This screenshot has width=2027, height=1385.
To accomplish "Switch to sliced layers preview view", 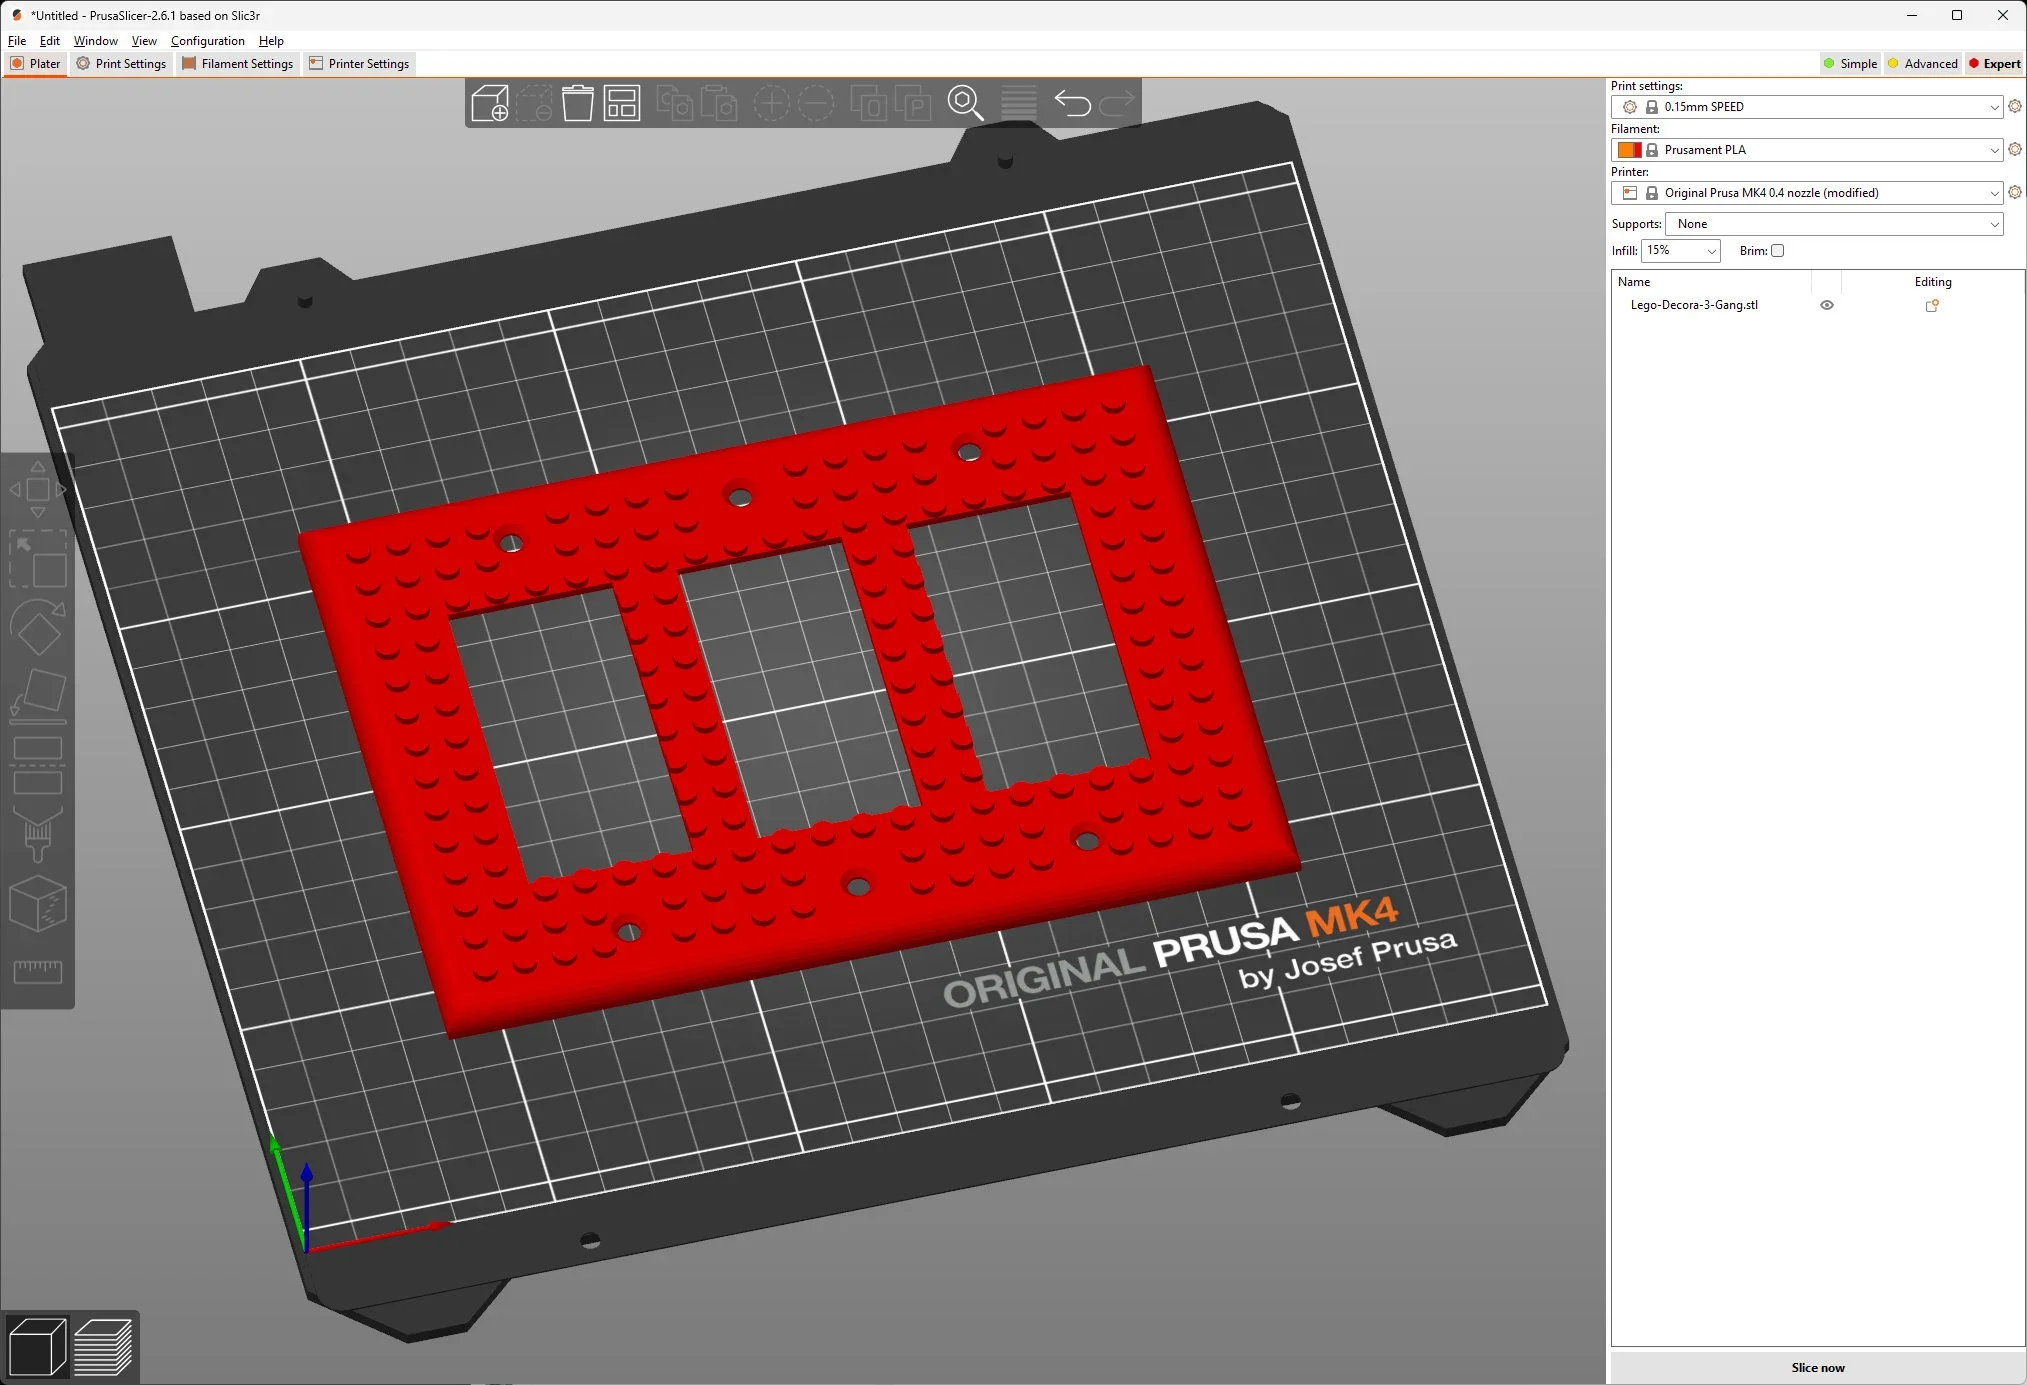I will [103, 1347].
